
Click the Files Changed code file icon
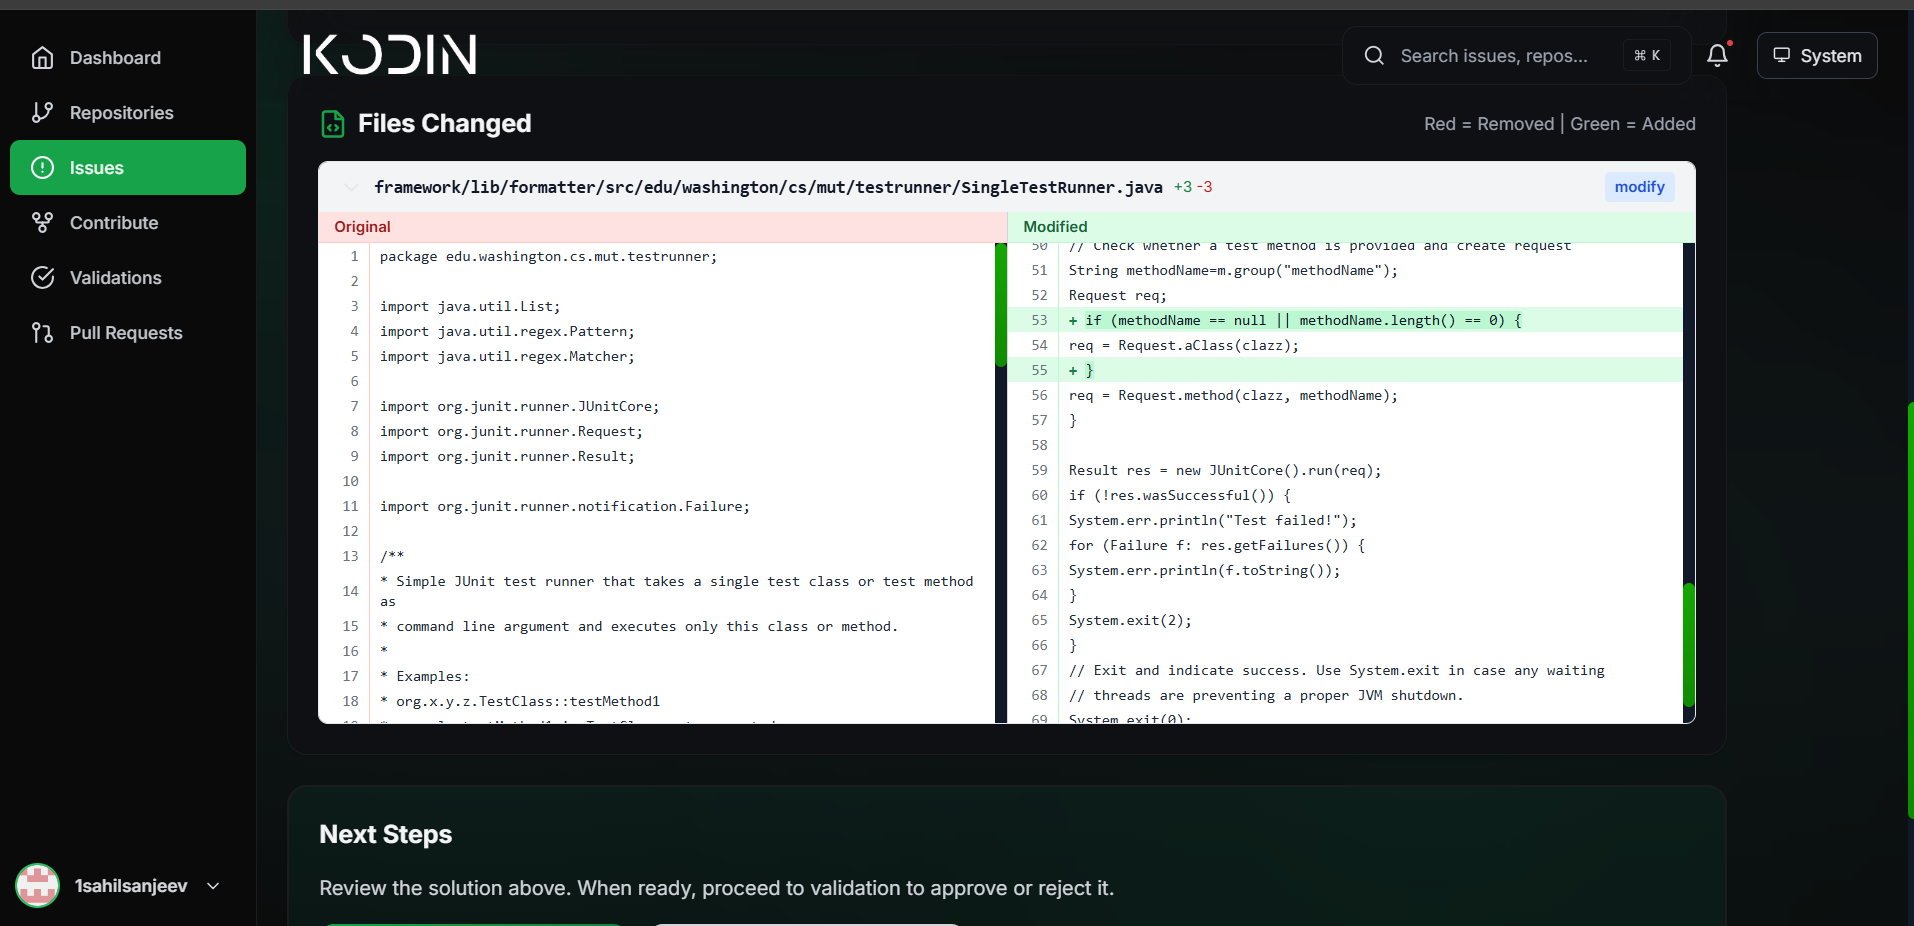click(x=332, y=124)
